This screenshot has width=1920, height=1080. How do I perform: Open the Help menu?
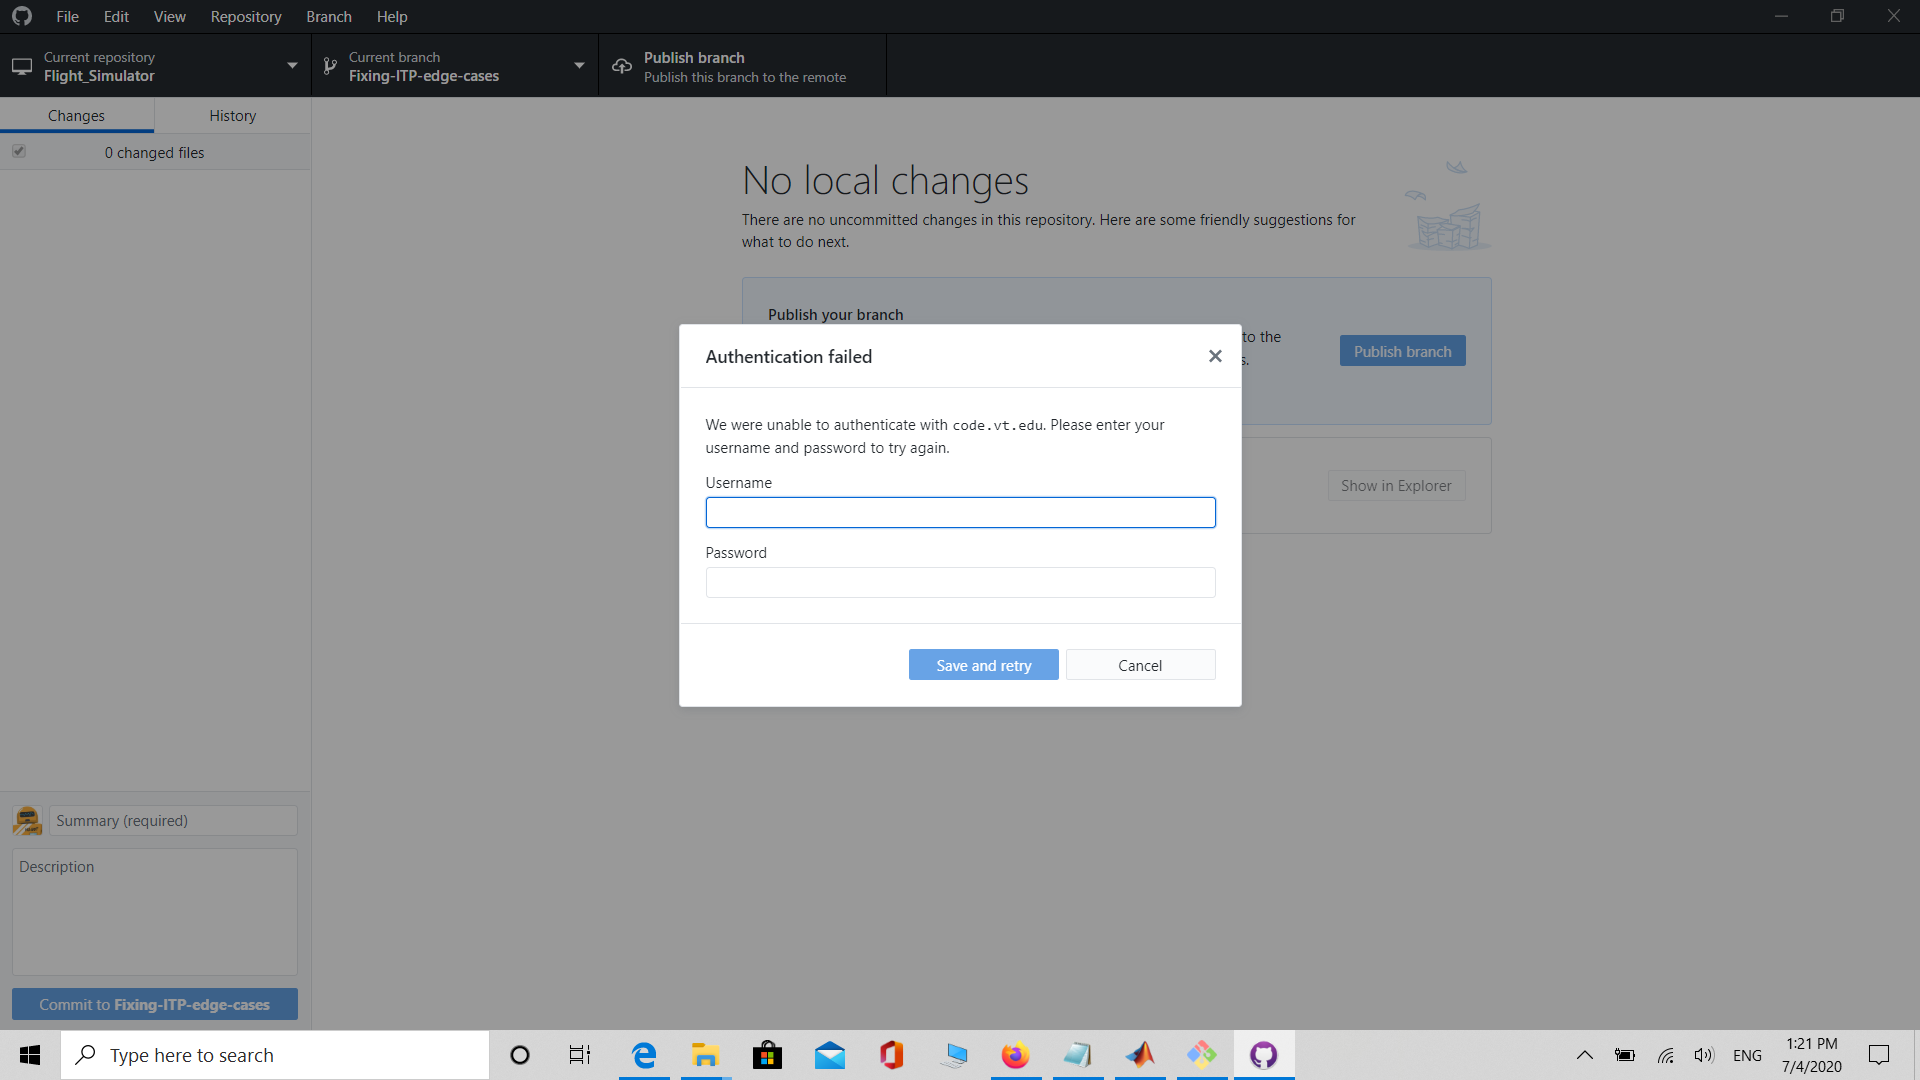(x=392, y=16)
